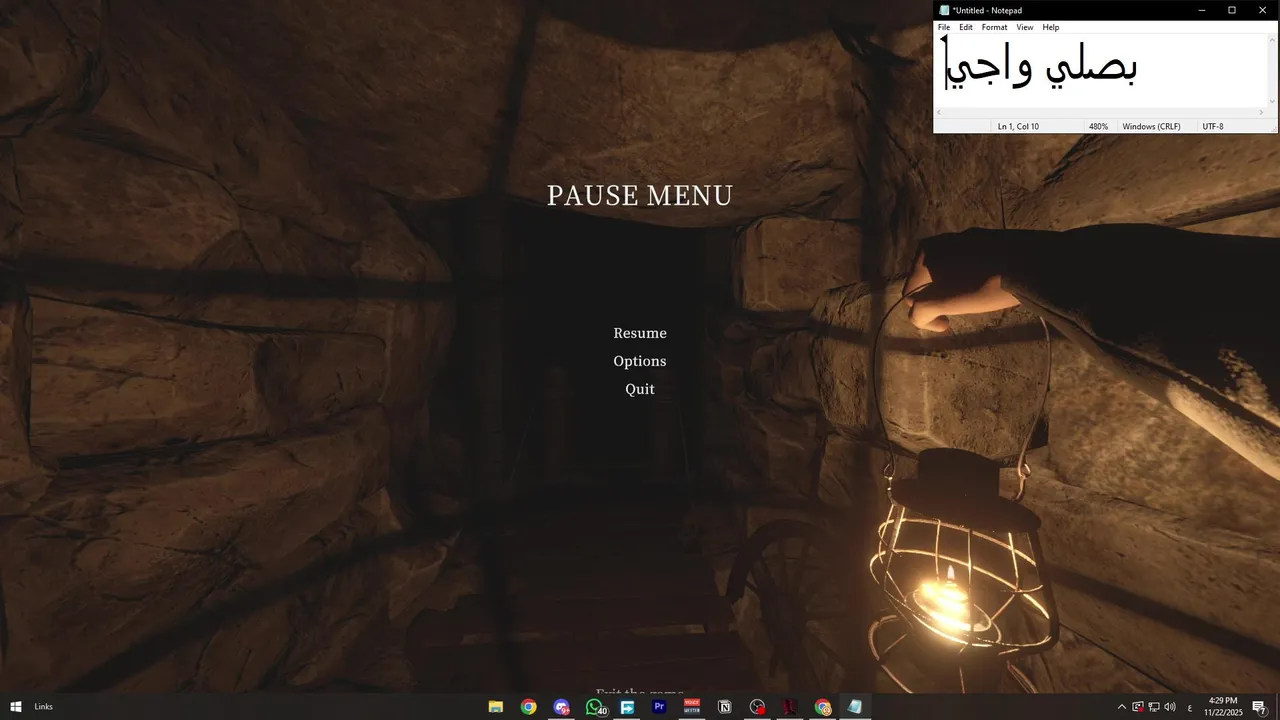Open network status tray icon
This screenshot has width=1280, height=720.
[1153, 707]
